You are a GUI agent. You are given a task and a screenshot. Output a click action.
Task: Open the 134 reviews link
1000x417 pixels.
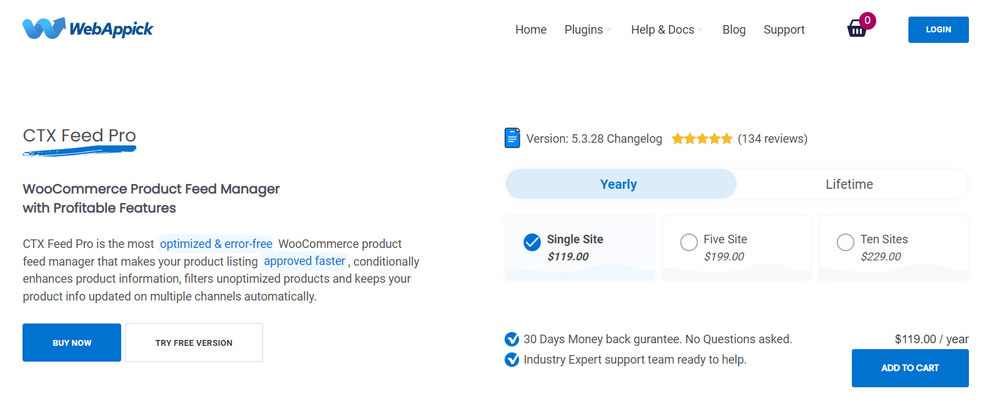772,139
